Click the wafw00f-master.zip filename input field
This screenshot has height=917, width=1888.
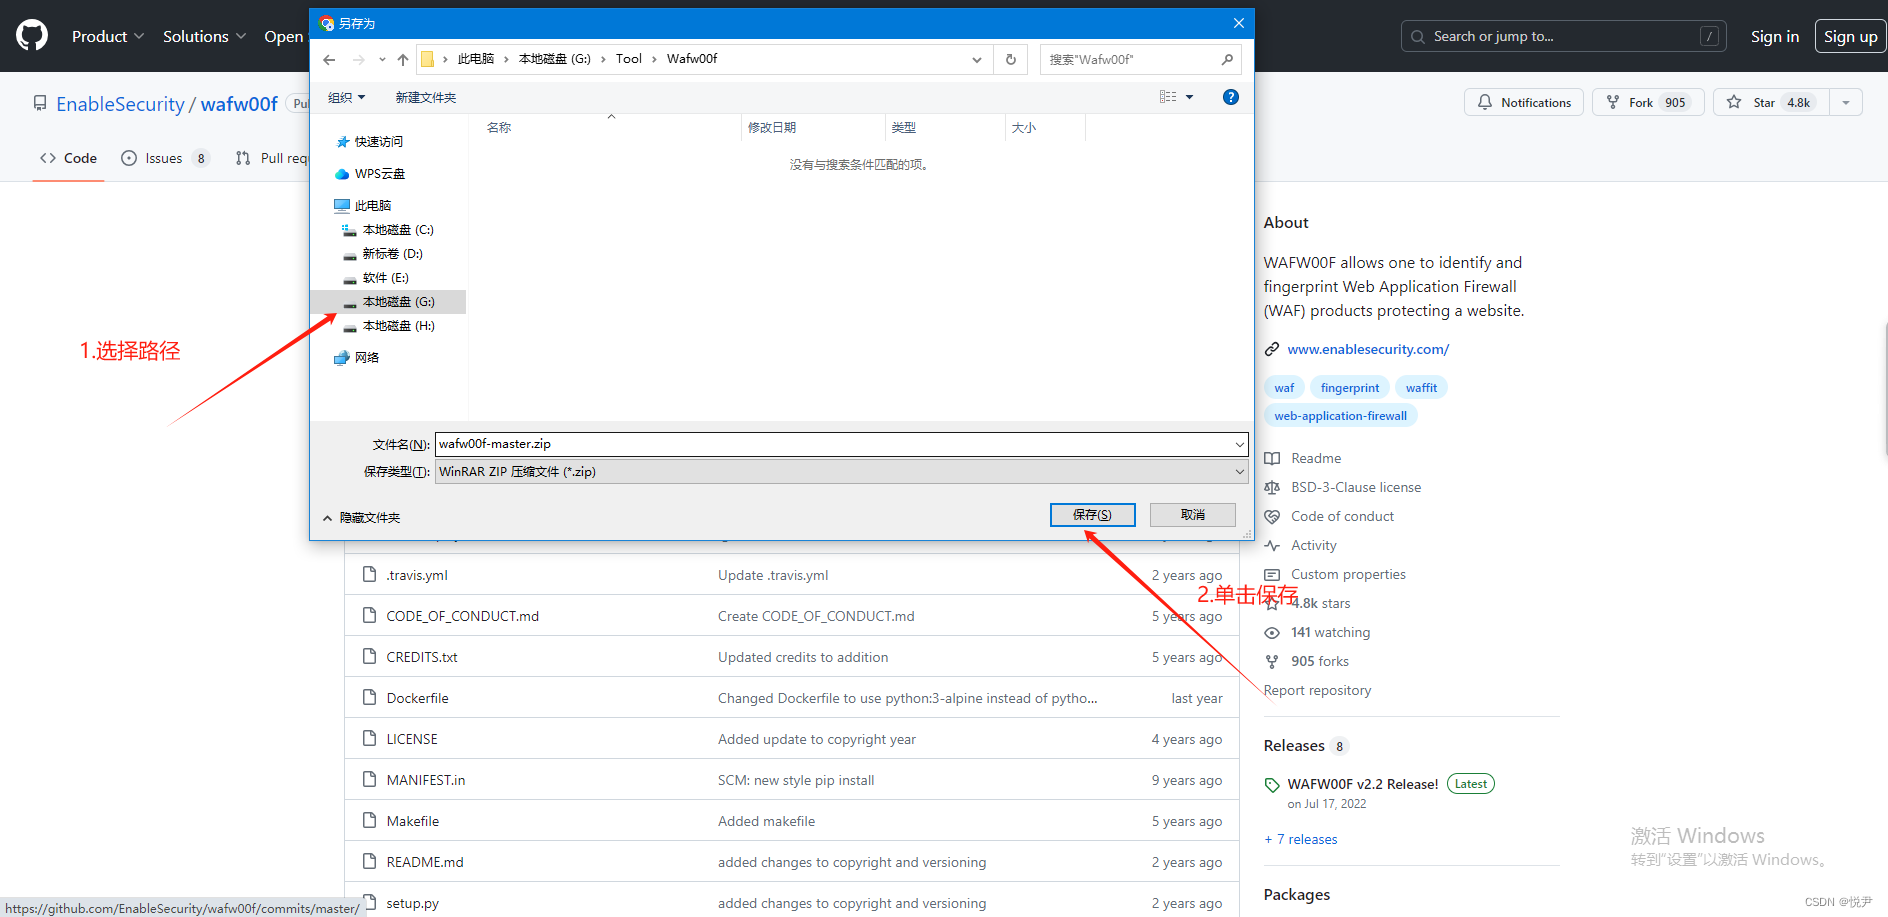pyautogui.click(x=838, y=443)
